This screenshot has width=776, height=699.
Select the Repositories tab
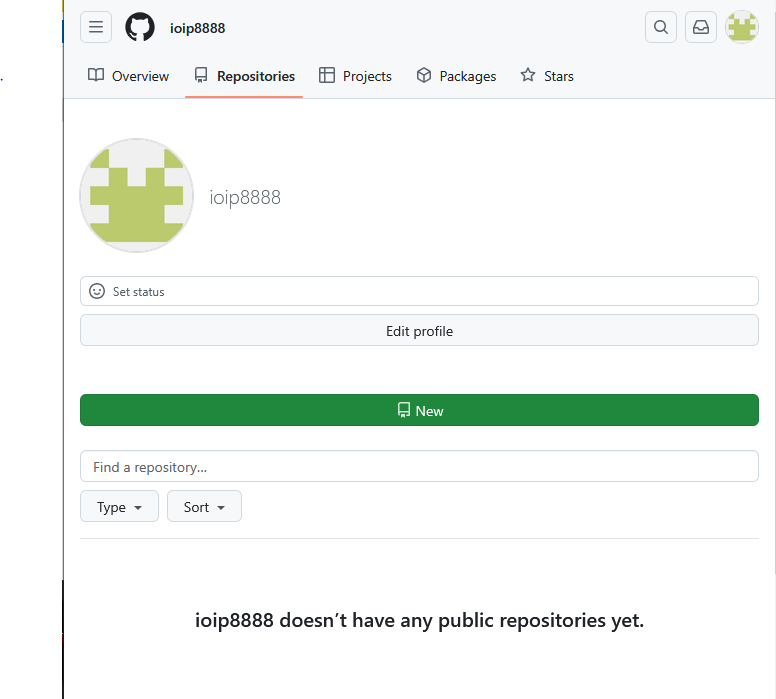coord(244,76)
